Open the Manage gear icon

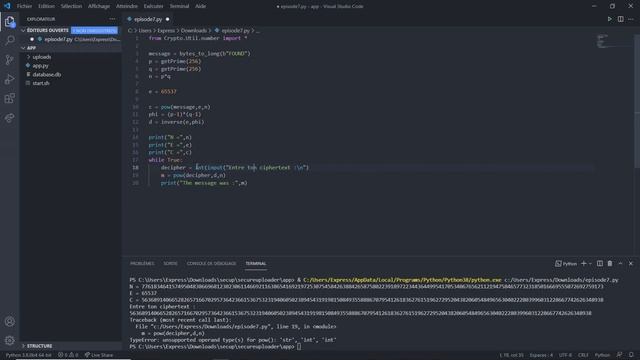click(9, 340)
